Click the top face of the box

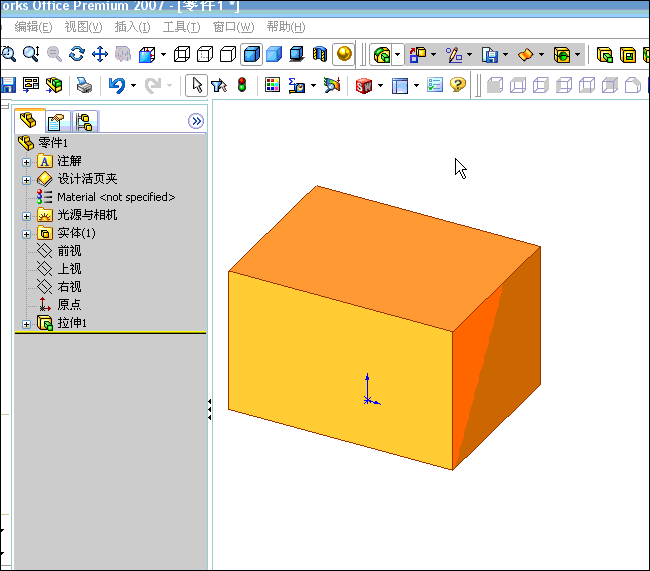coord(386,257)
